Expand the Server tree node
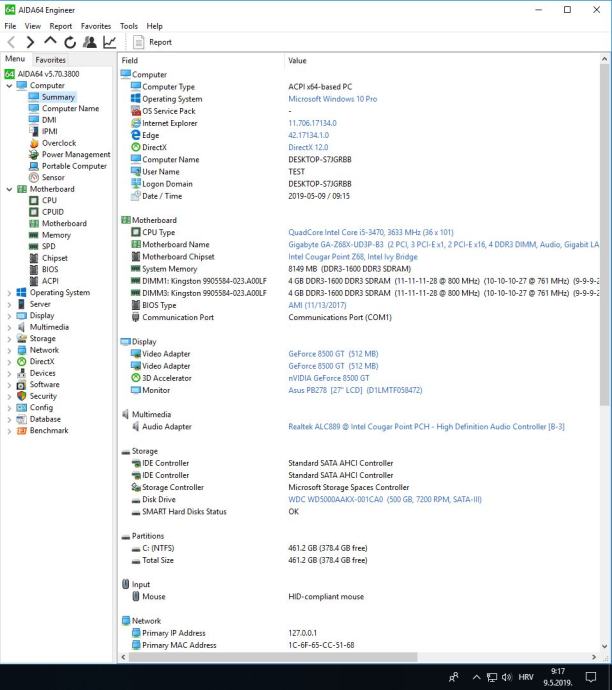 click(9, 304)
